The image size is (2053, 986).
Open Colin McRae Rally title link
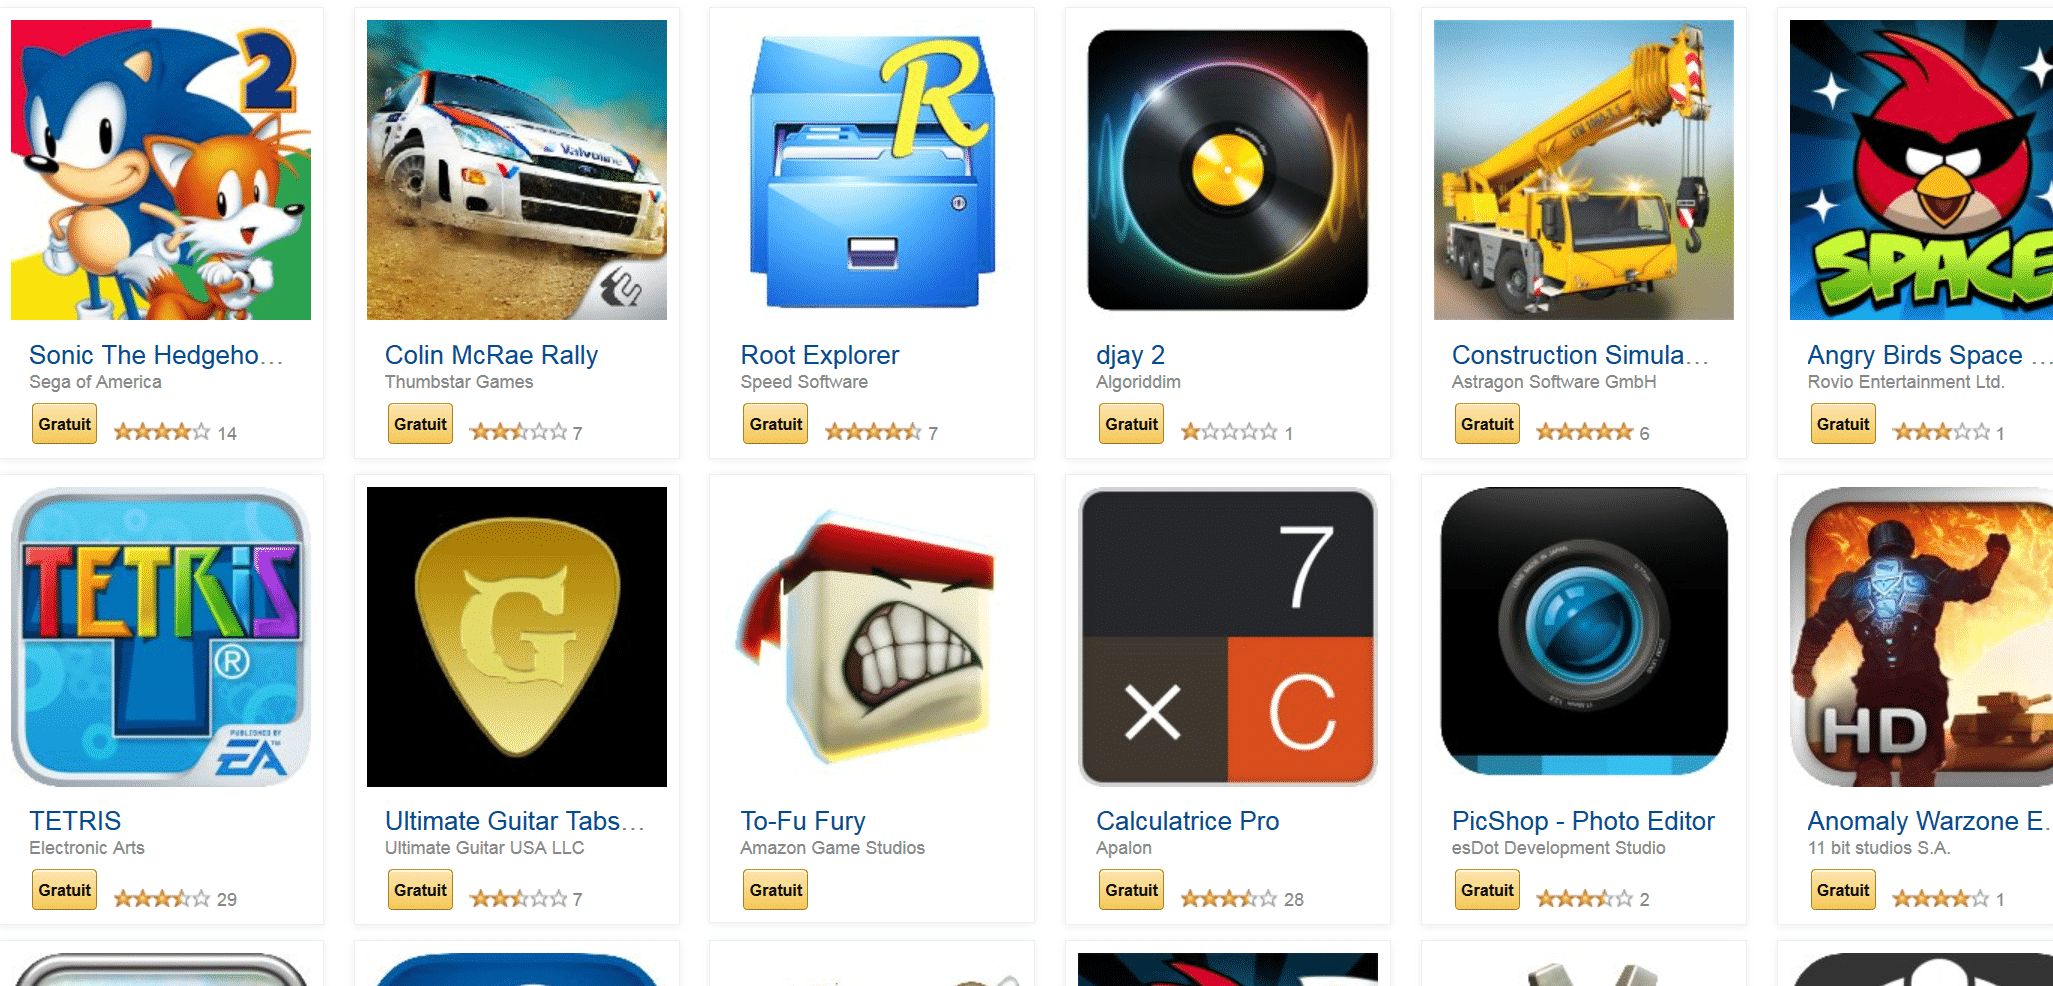click(x=491, y=355)
